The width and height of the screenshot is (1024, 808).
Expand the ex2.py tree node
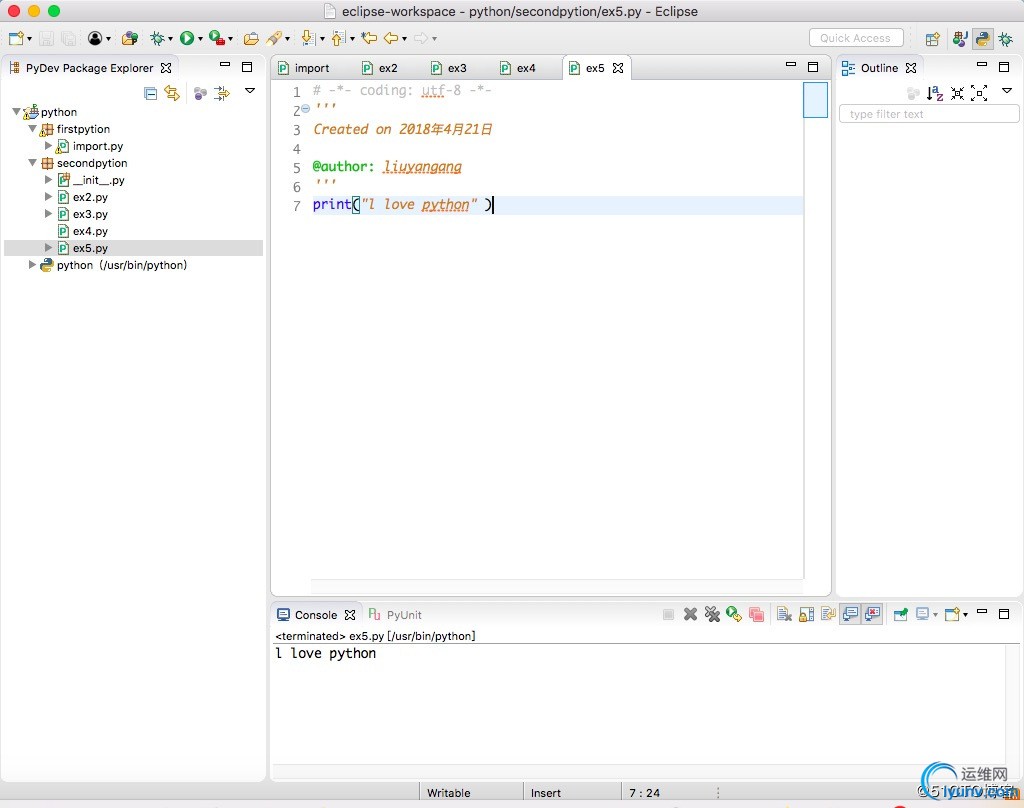point(48,197)
